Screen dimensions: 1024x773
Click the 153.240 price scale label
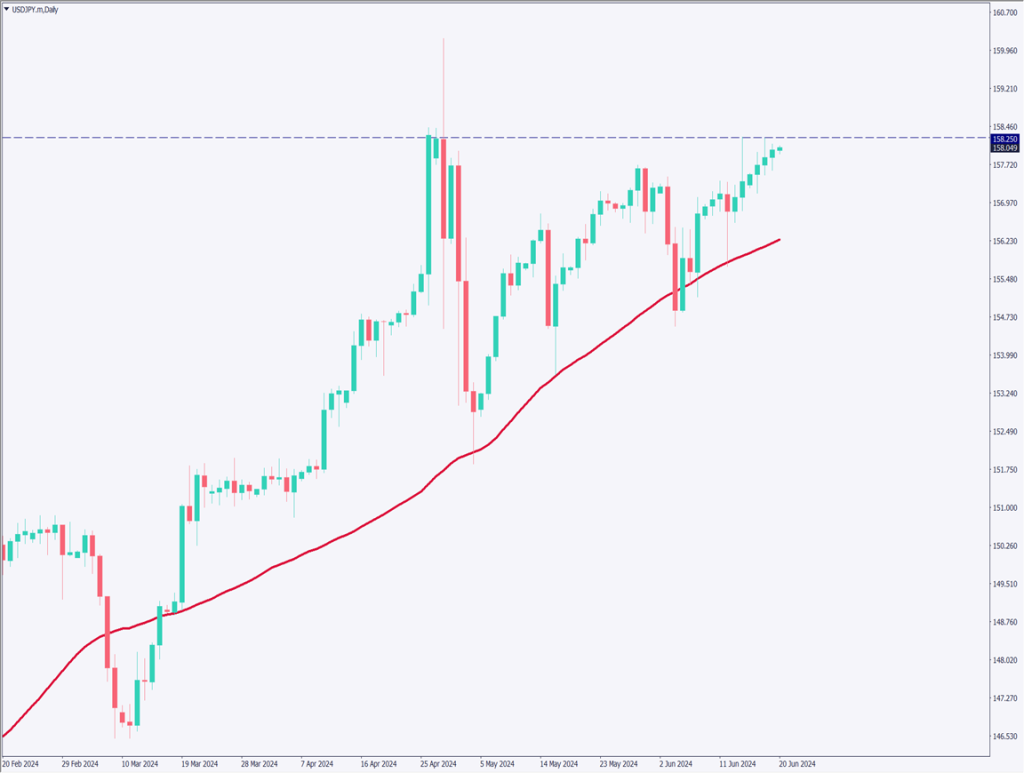tap(1004, 393)
